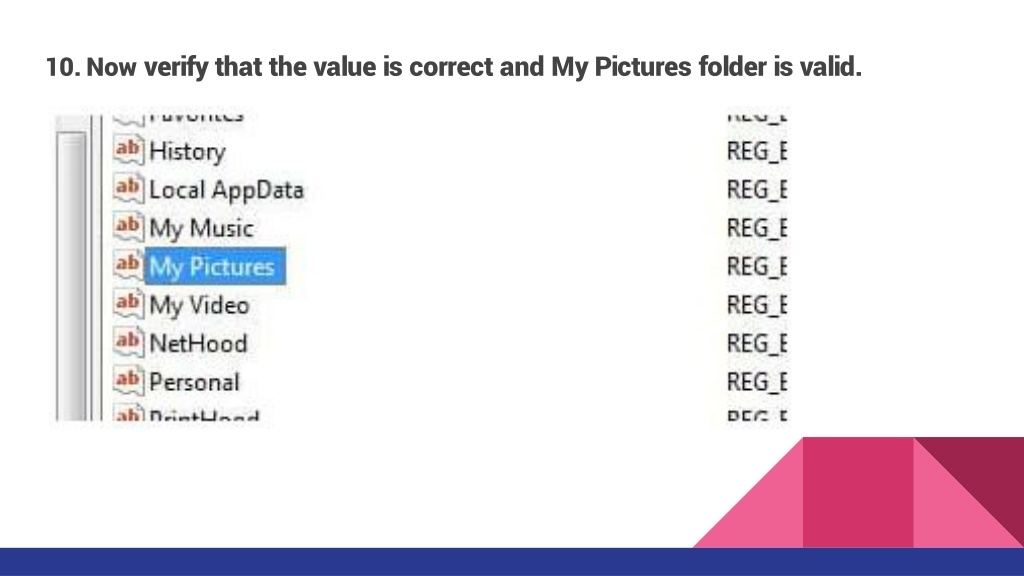Click the highlighted My Pictures entry

215,266
